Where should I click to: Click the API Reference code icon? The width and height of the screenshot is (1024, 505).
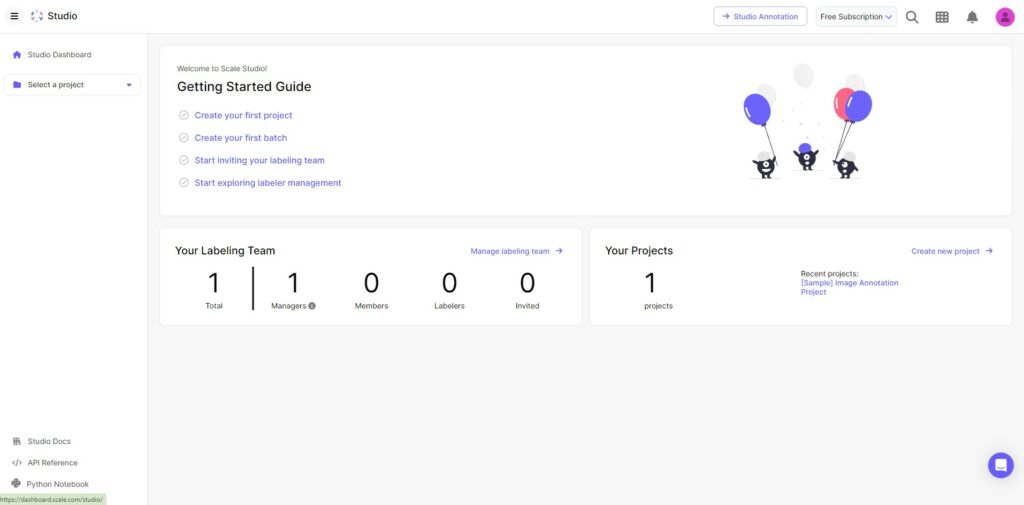17,463
